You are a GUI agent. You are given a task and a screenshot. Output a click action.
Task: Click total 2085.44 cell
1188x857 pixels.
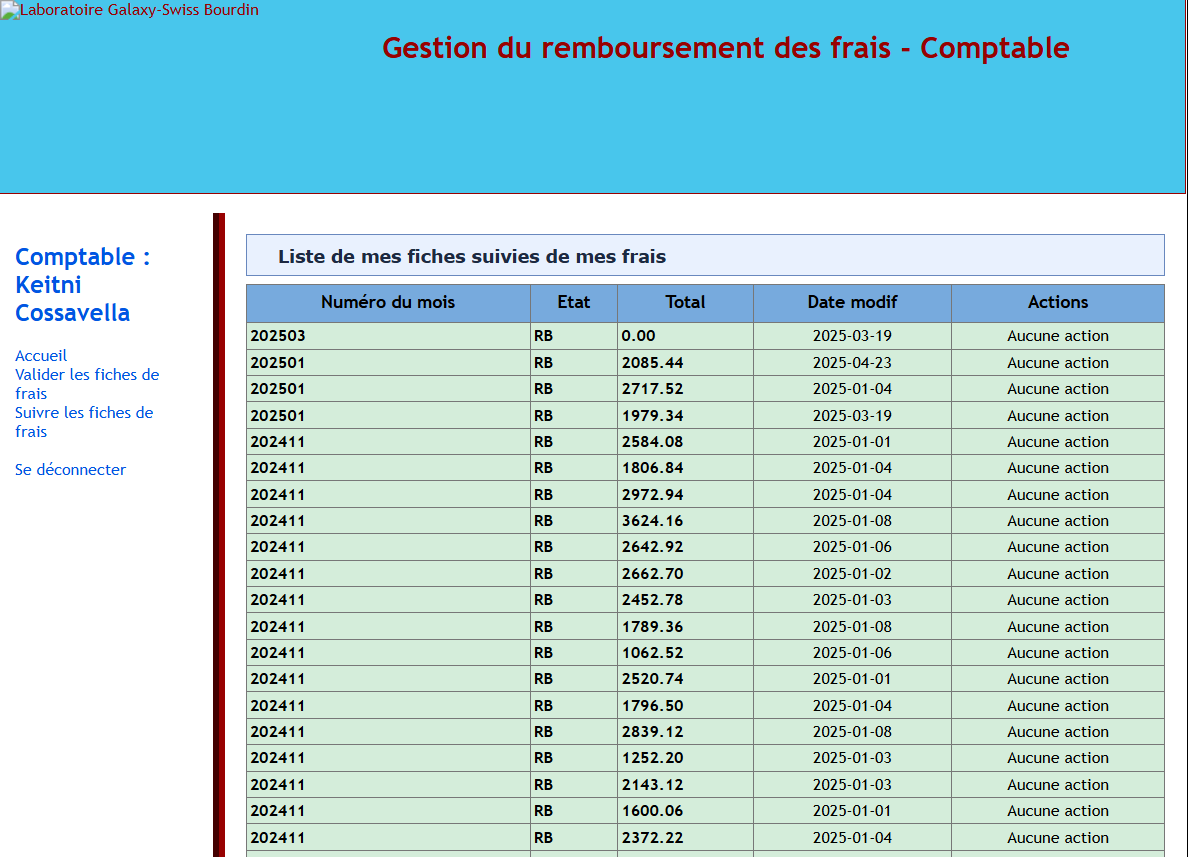point(686,362)
